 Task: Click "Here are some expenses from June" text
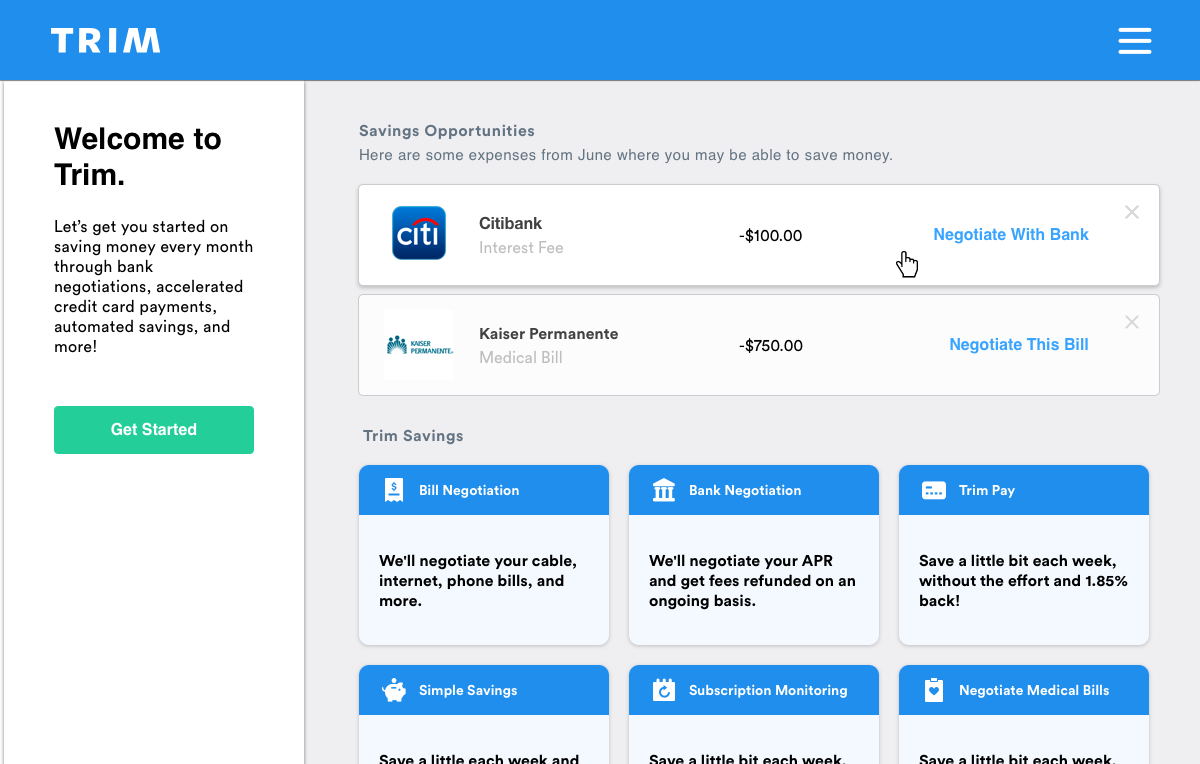point(626,156)
